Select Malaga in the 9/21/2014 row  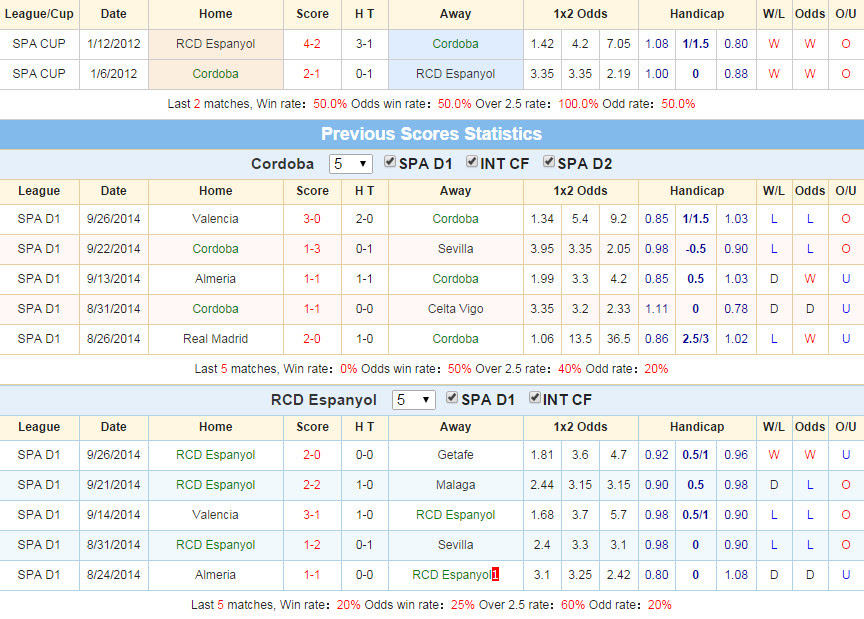455,485
